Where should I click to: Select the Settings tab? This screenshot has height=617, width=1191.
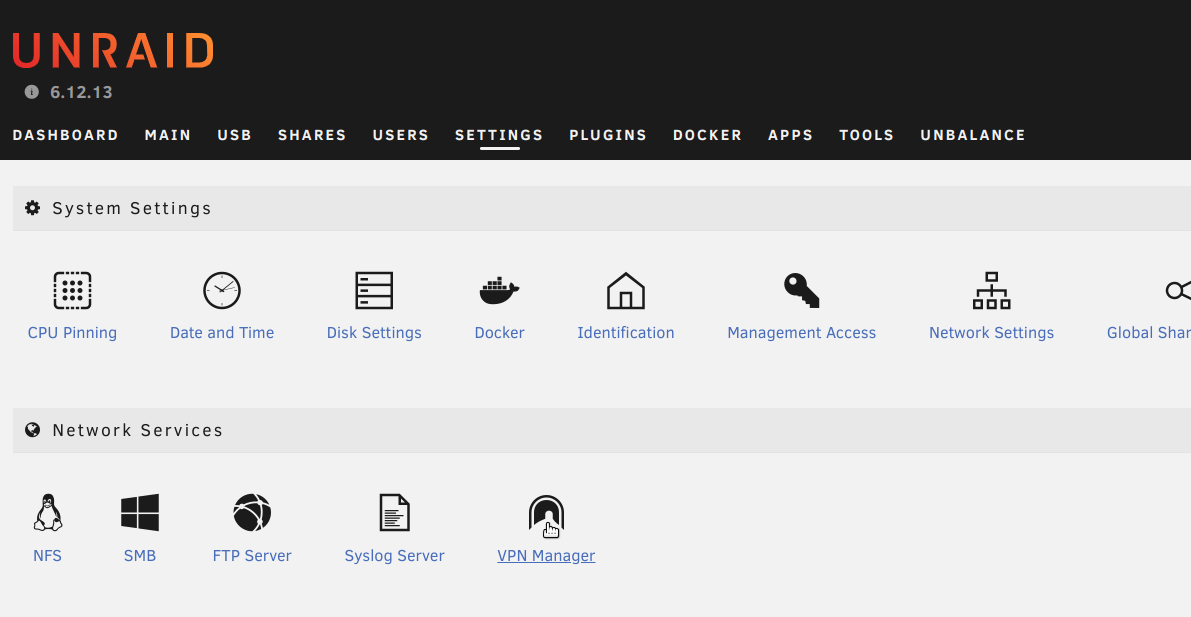(499, 135)
